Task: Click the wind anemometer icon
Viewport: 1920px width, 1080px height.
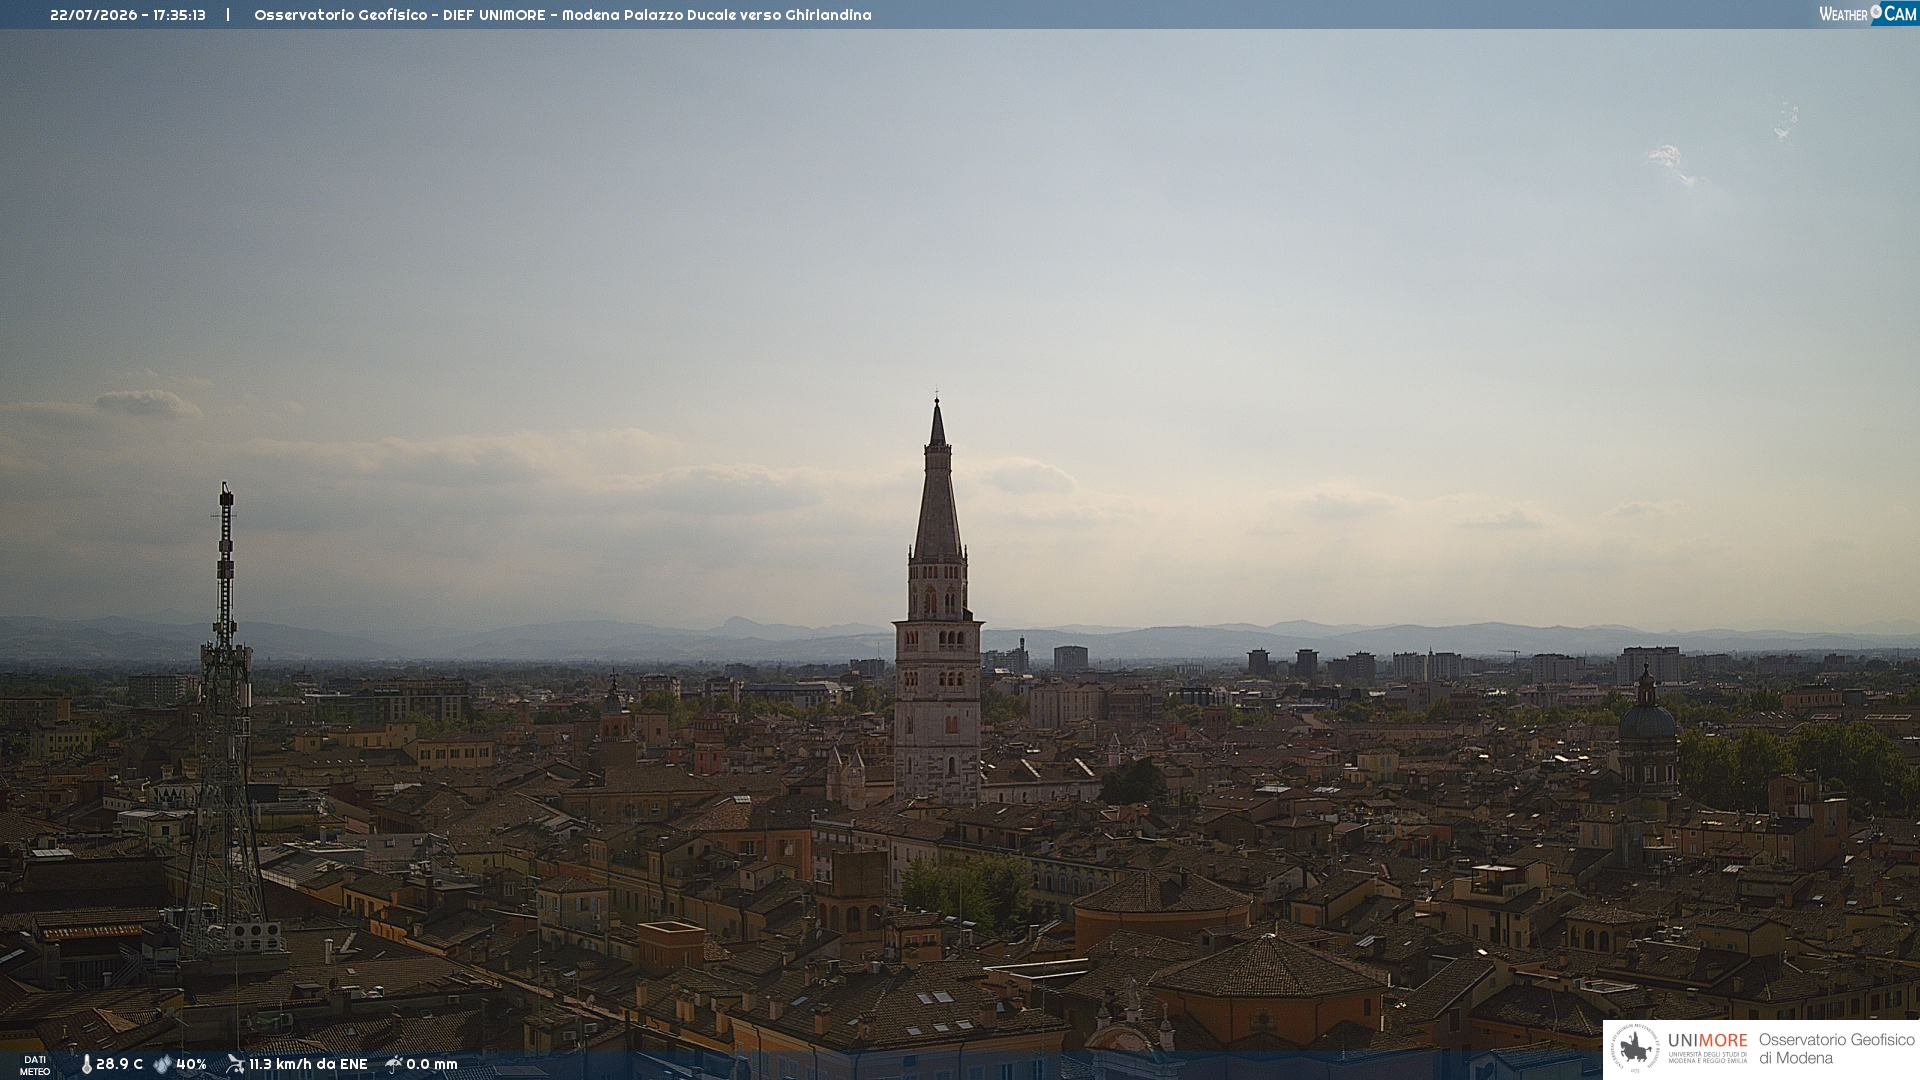Action: pyautogui.click(x=235, y=1065)
